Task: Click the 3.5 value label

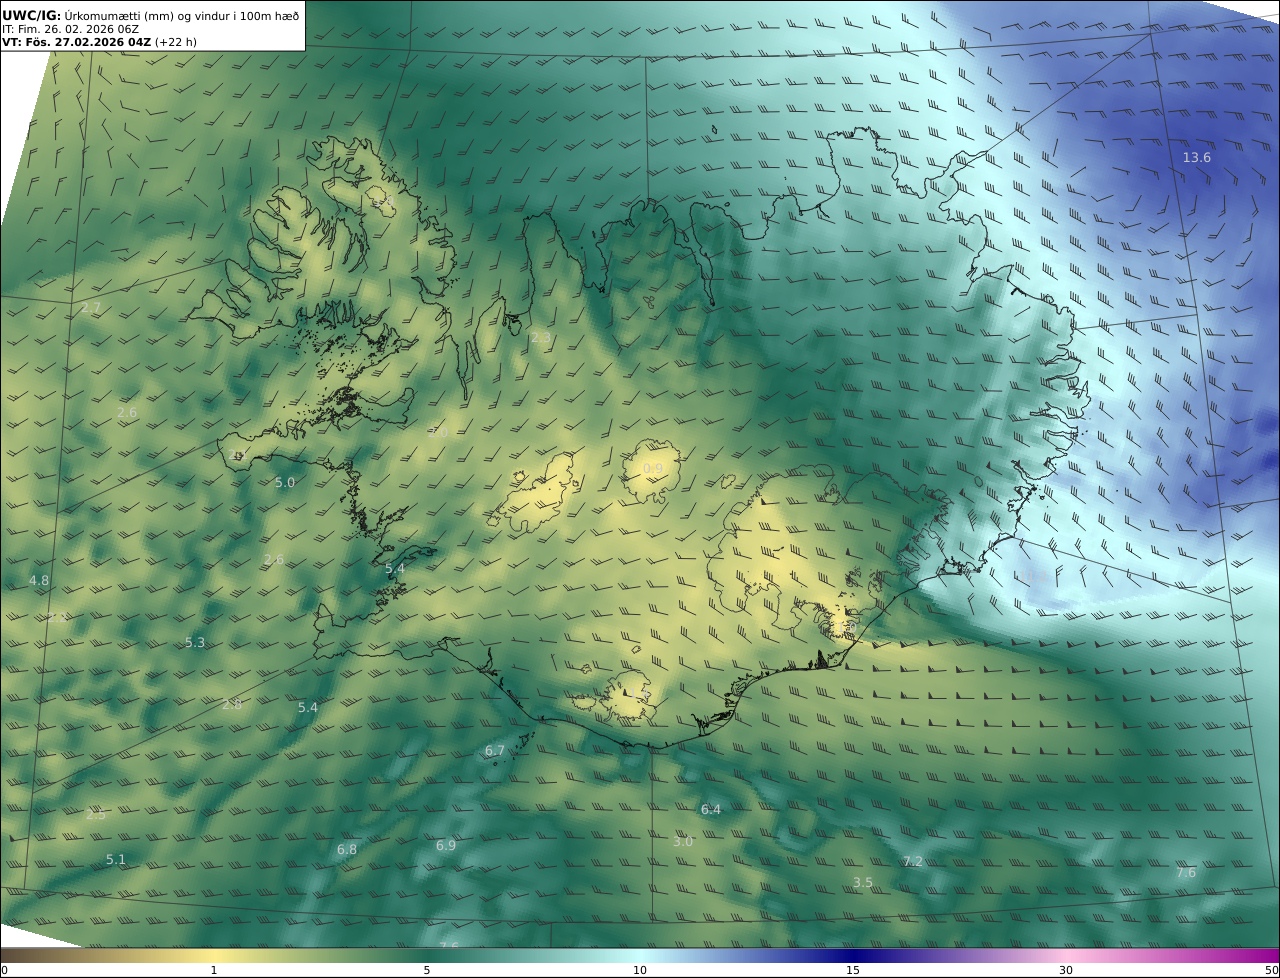Action: point(863,882)
